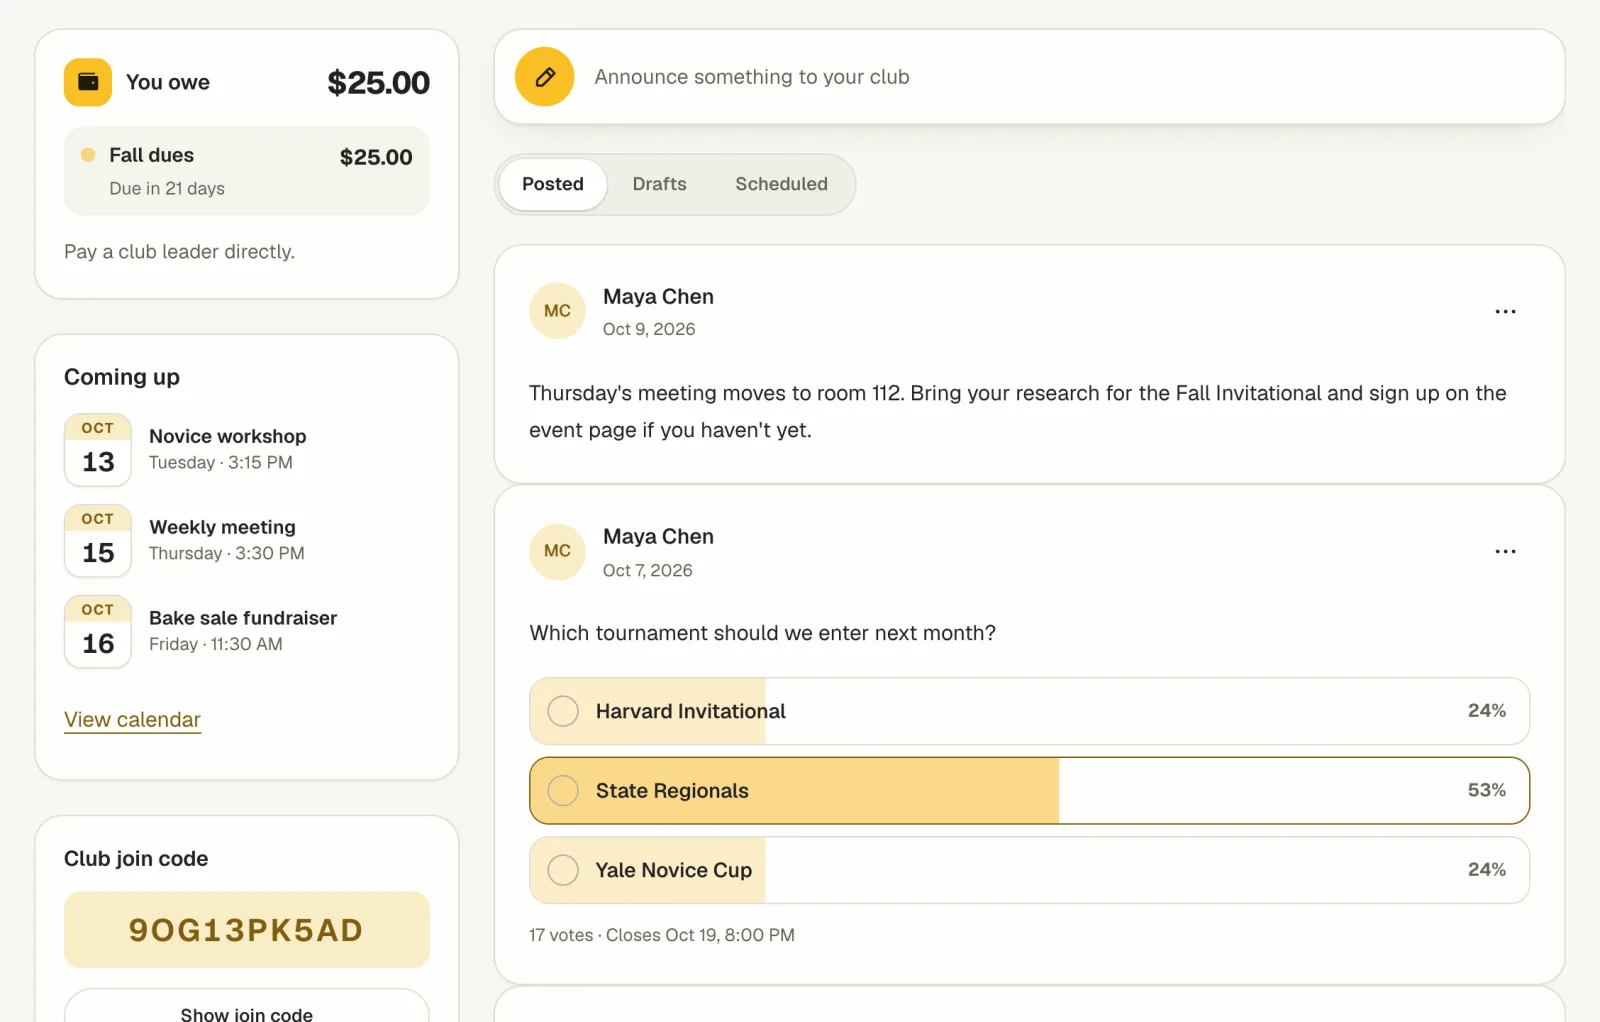Click the 53% result for State Regionals
1600x1022 pixels.
(x=1487, y=790)
